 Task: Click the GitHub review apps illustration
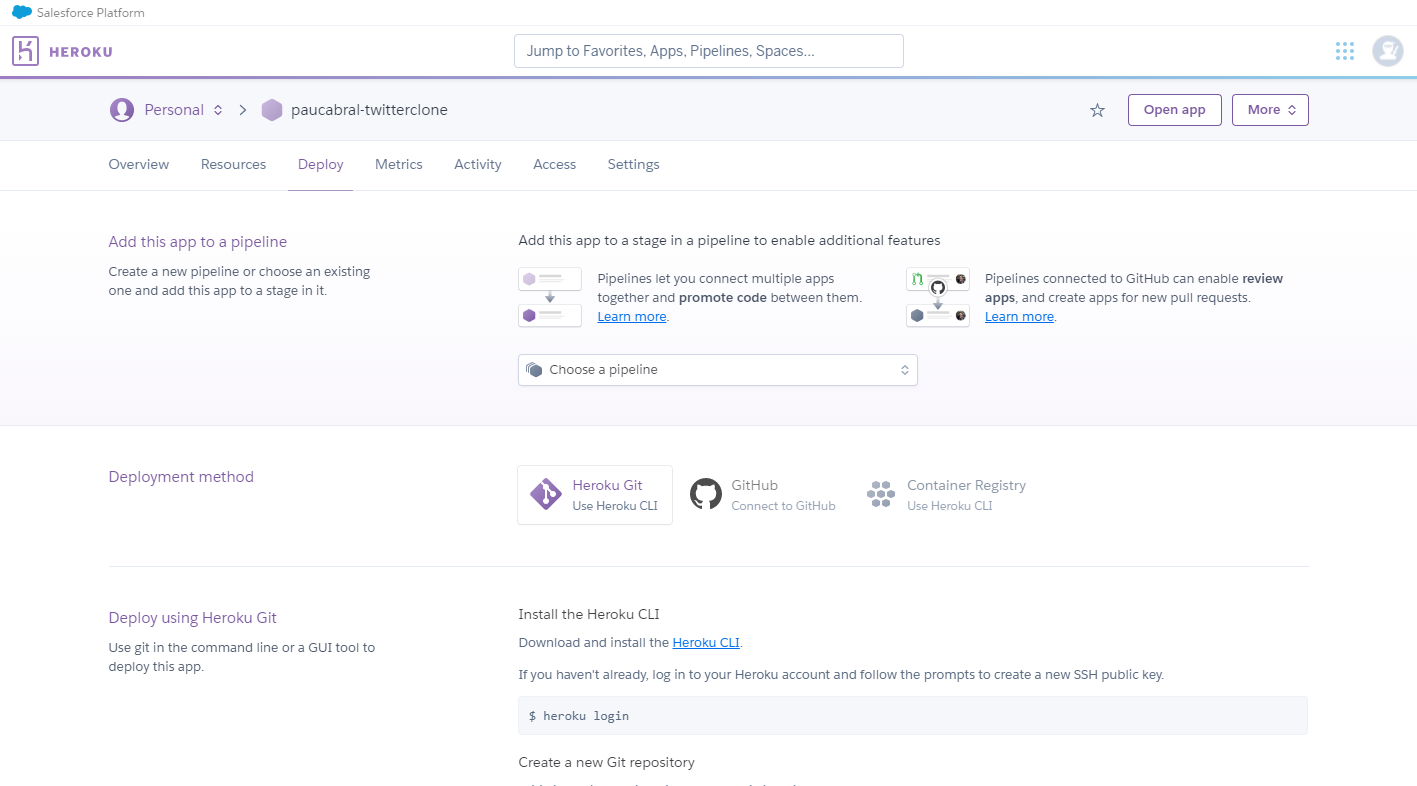(938, 297)
